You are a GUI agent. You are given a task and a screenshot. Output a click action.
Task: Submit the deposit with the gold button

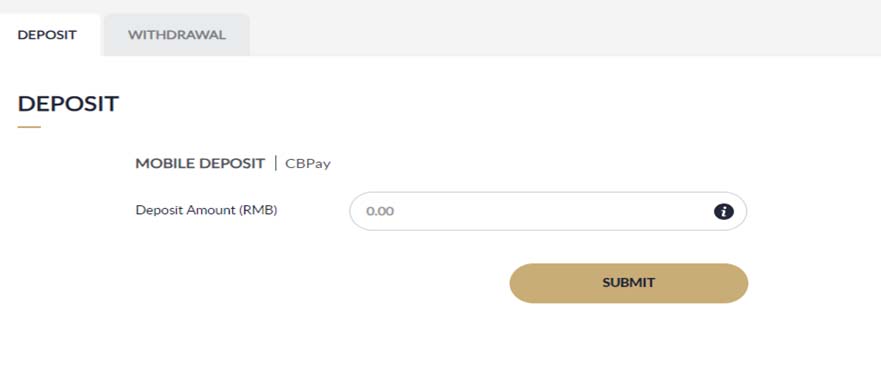tap(629, 283)
